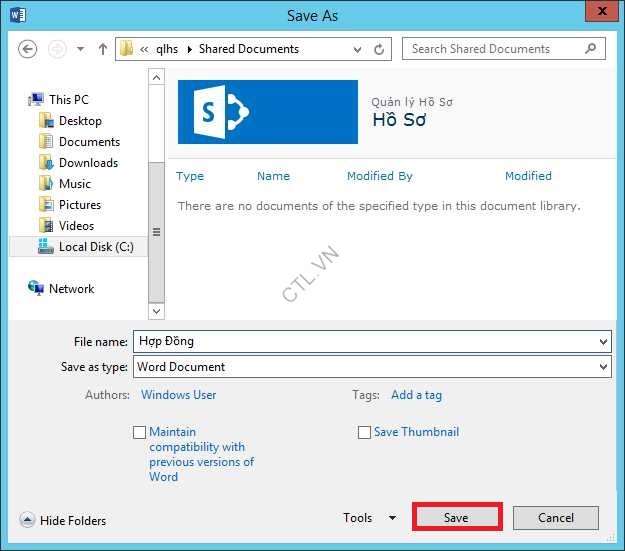Go back with the left arrow button
Viewport: 625px width, 551px height.
tap(28, 49)
